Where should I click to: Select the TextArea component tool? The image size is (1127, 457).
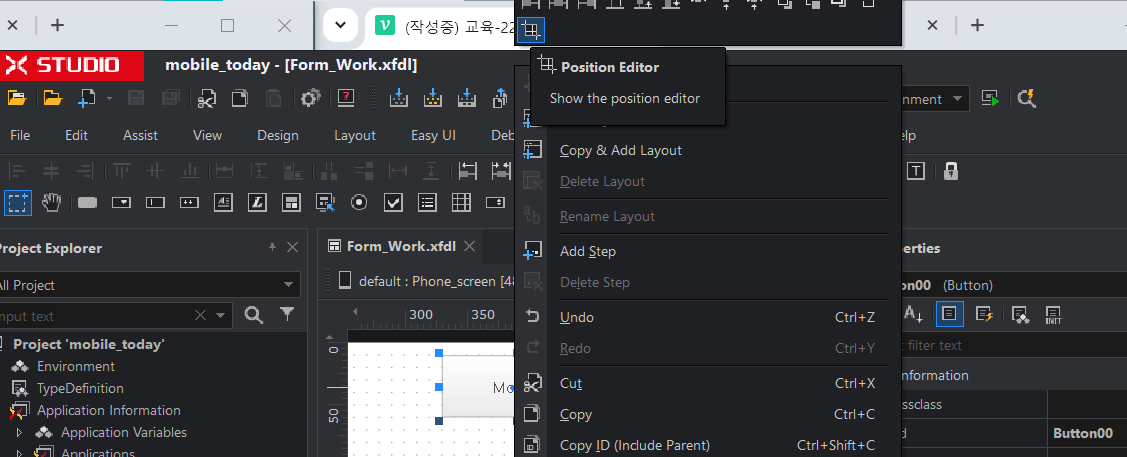pos(223,203)
